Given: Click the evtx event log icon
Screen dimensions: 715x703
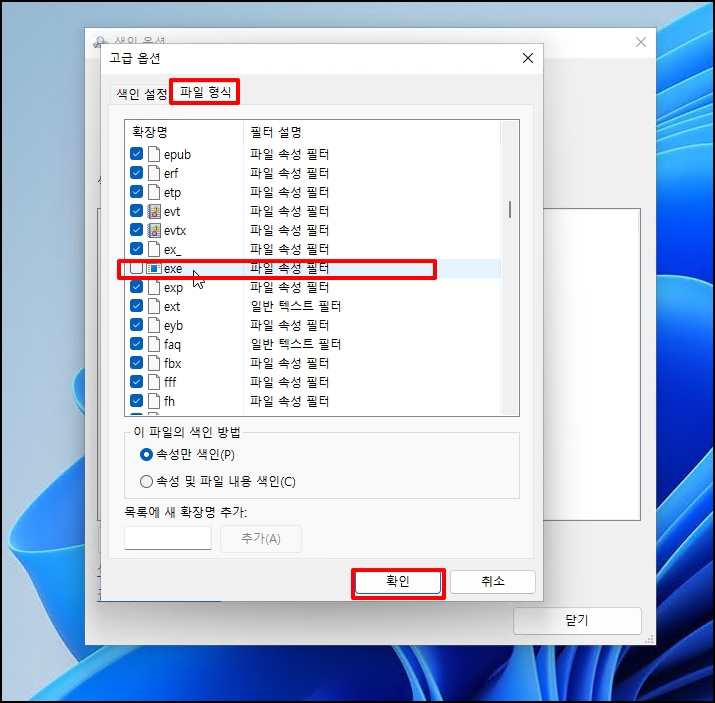Looking at the screenshot, I should [x=154, y=230].
